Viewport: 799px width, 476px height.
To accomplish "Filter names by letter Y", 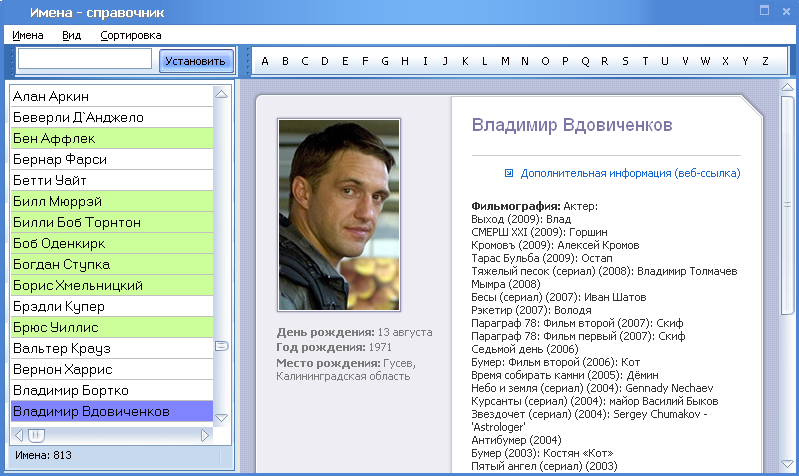I will click(745, 61).
